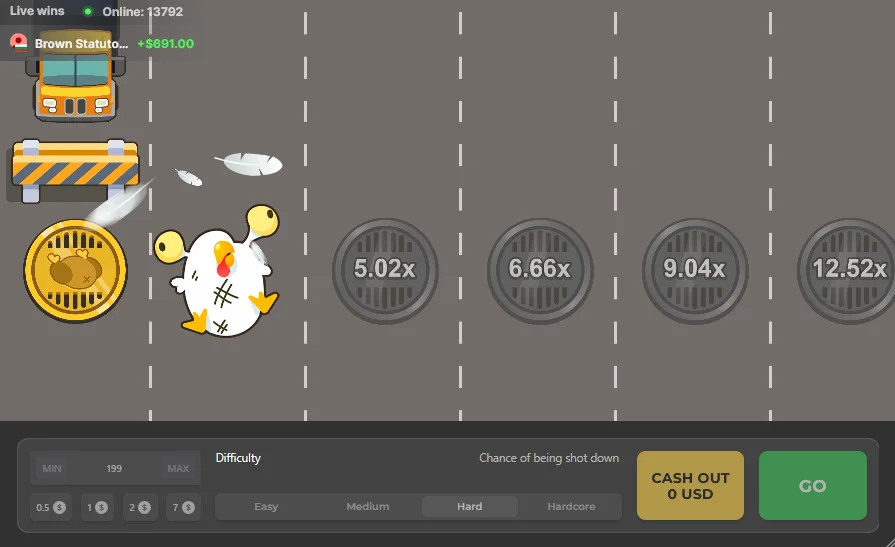Click the Chance of being shot down text
Image resolution: width=895 pixels, height=547 pixels.
549,458
